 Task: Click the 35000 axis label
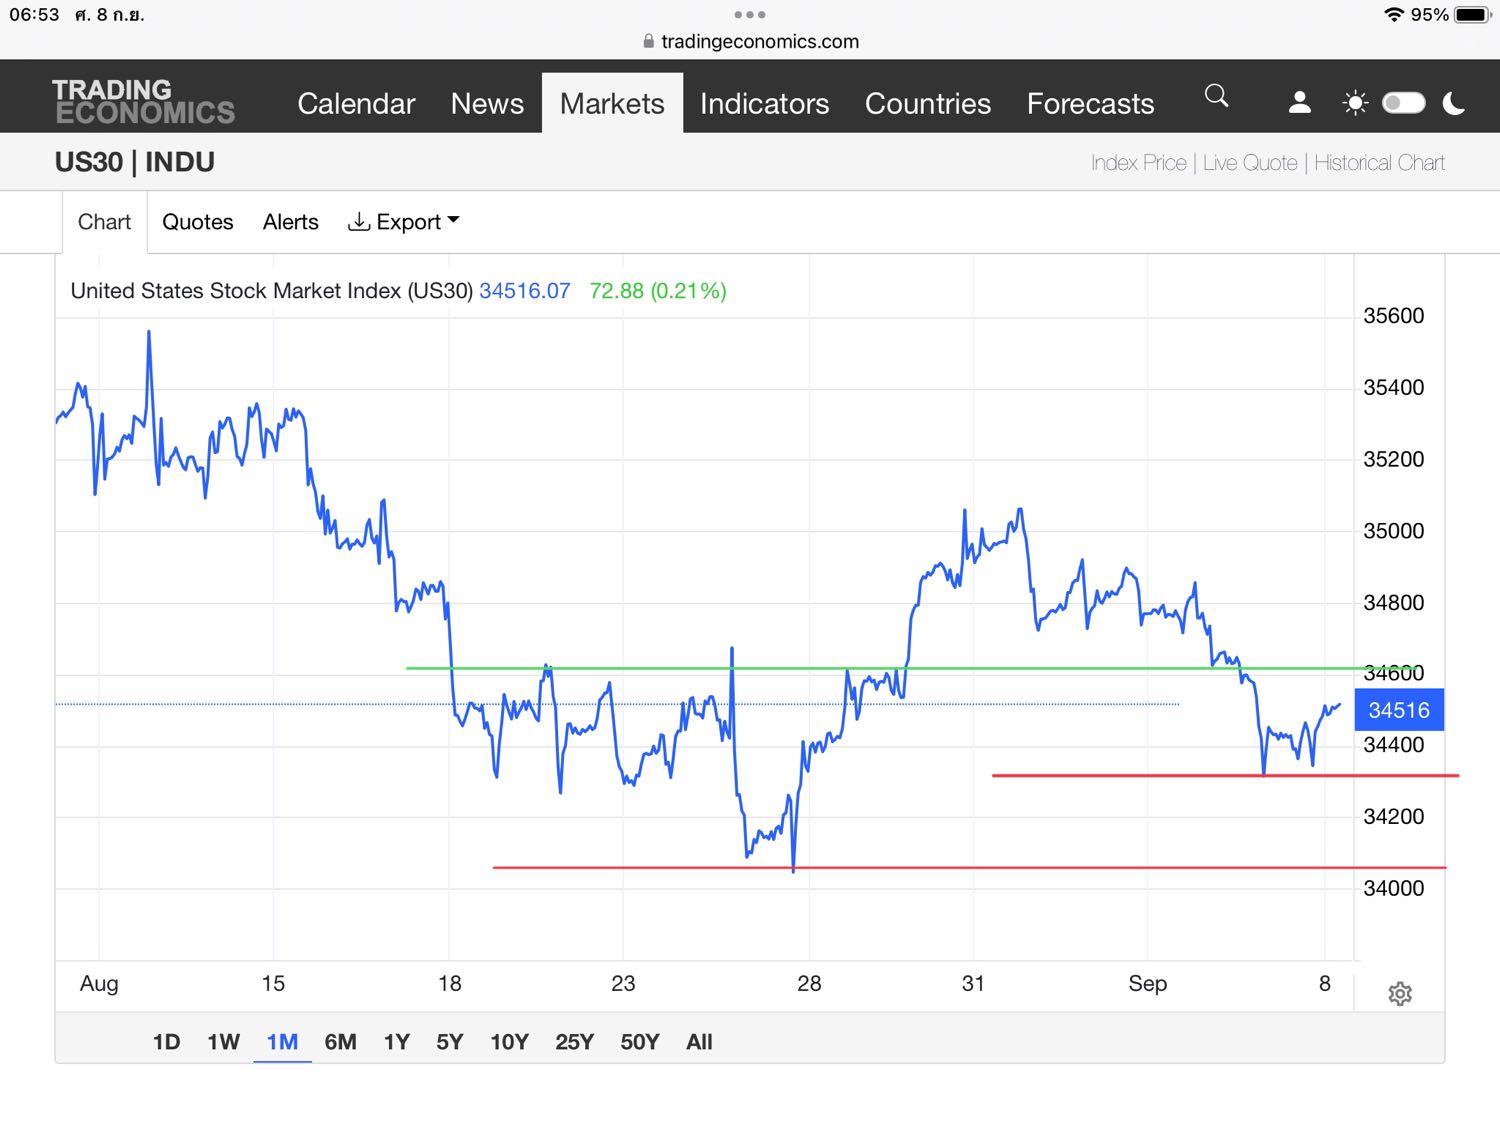pyautogui.click(x=1394, y=531)
